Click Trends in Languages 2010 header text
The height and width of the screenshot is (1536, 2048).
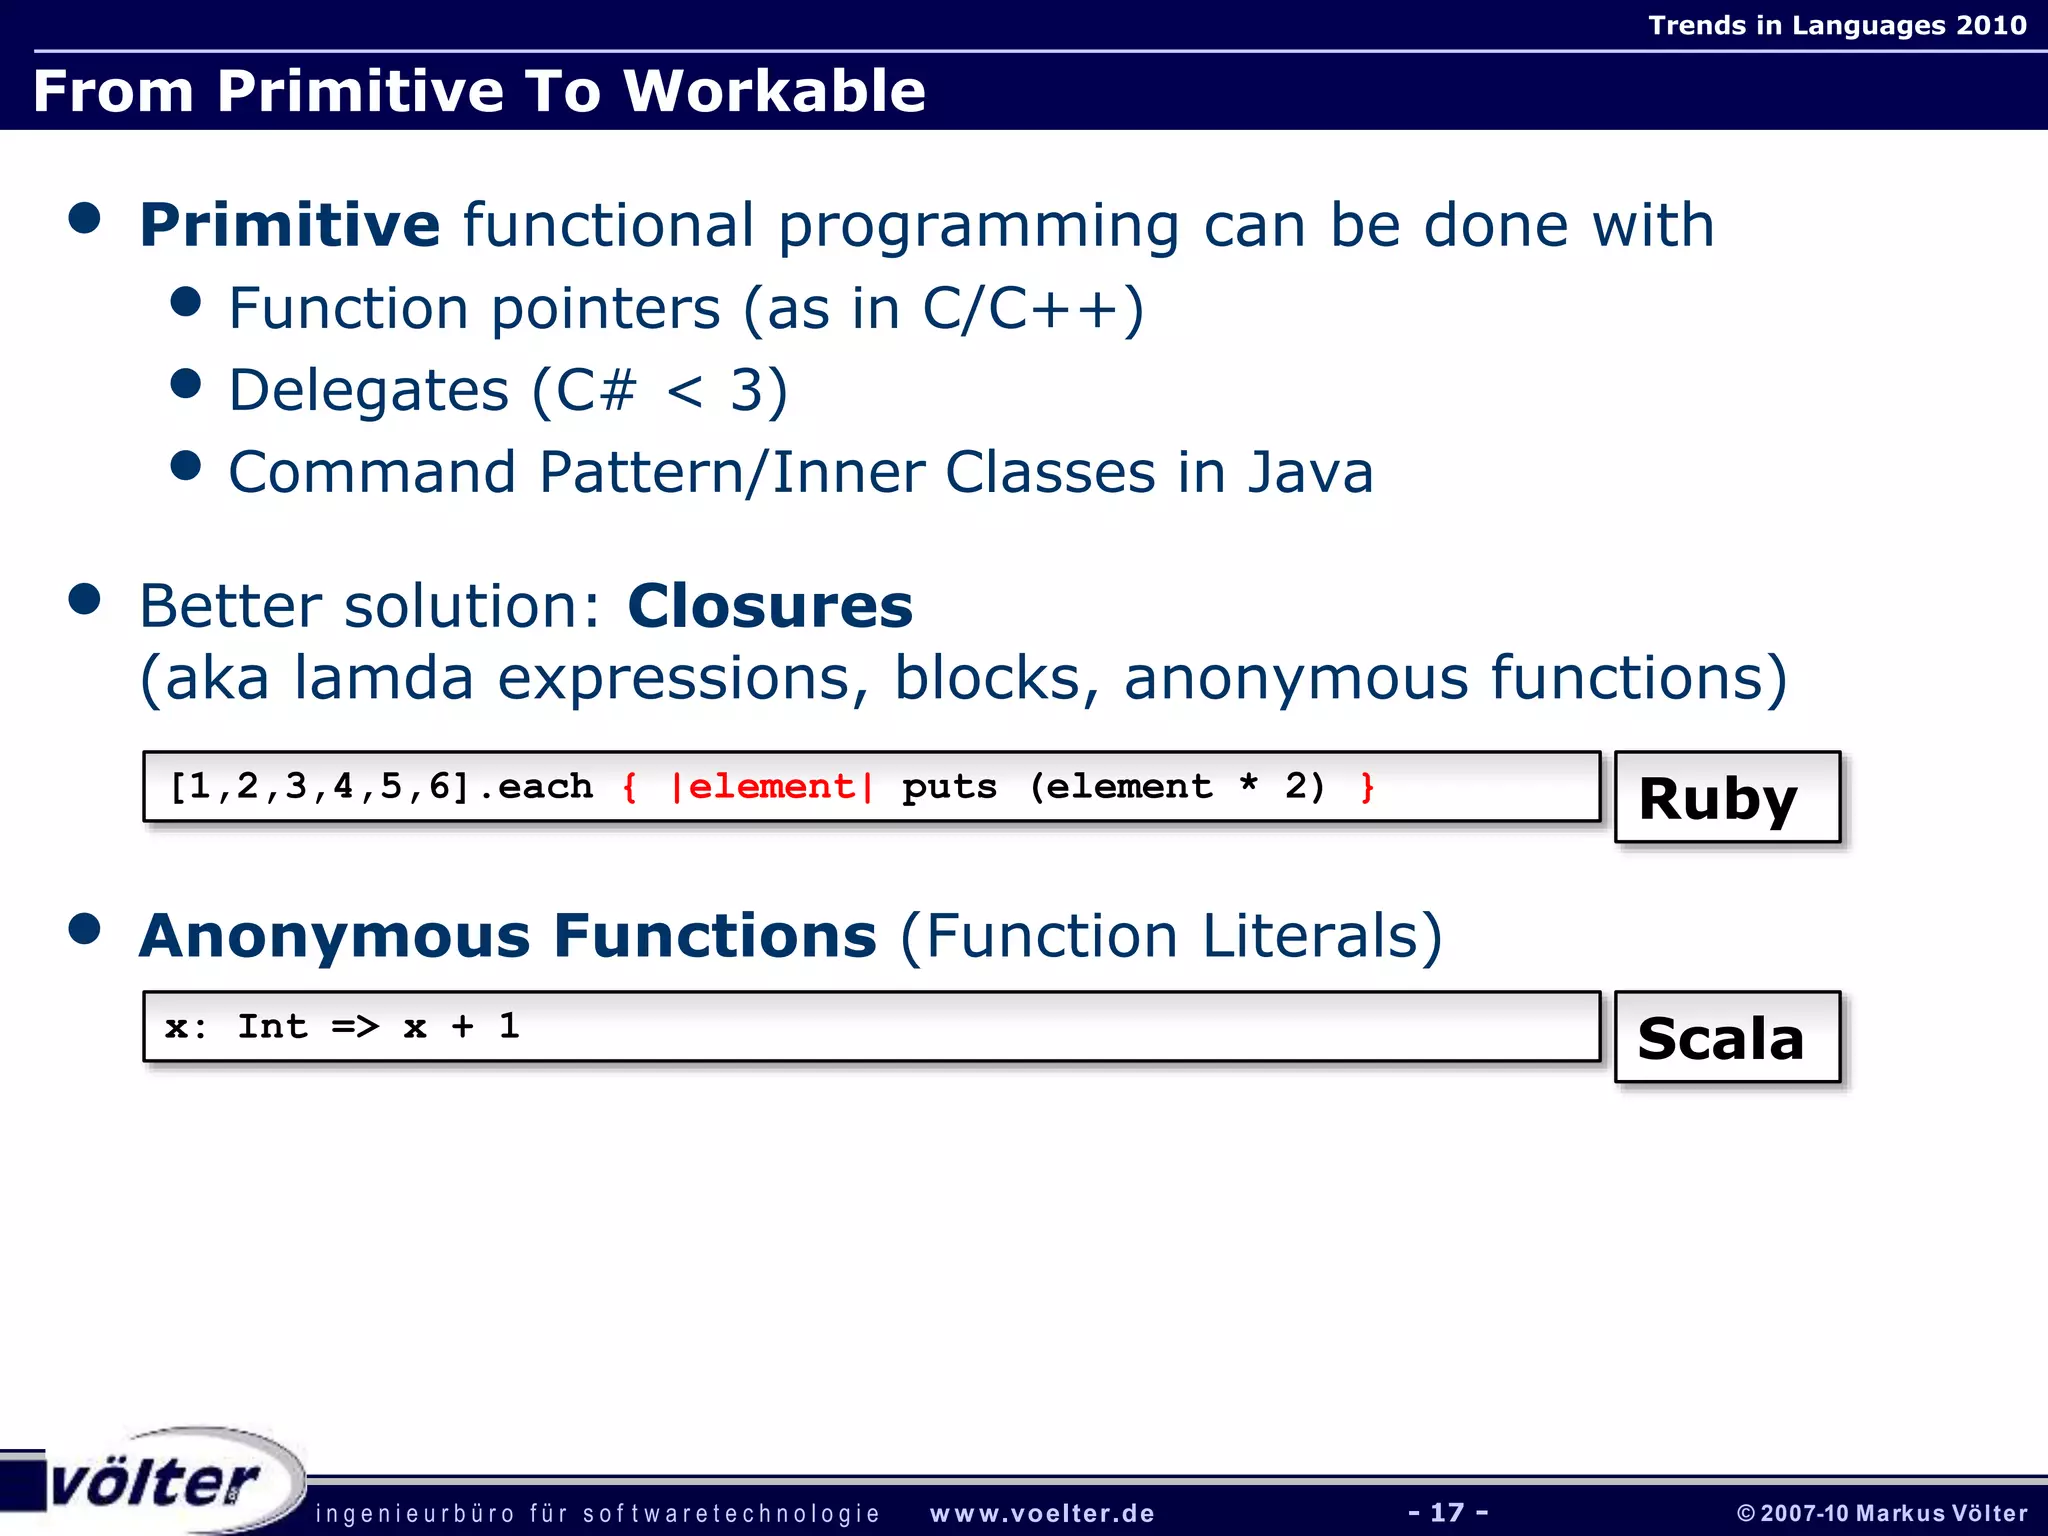[x=1836, y=25]
